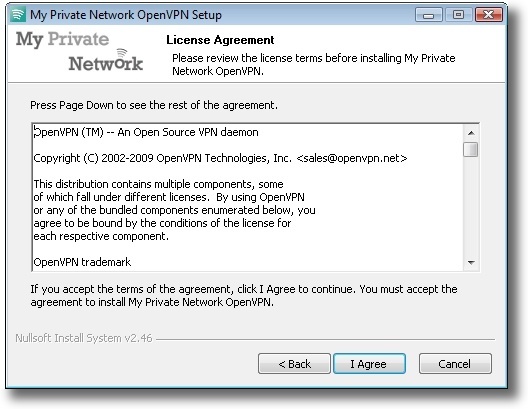Open the green wifi icon system menu
The height and width of the screenshot is (409, 528).
coord(18,15)
